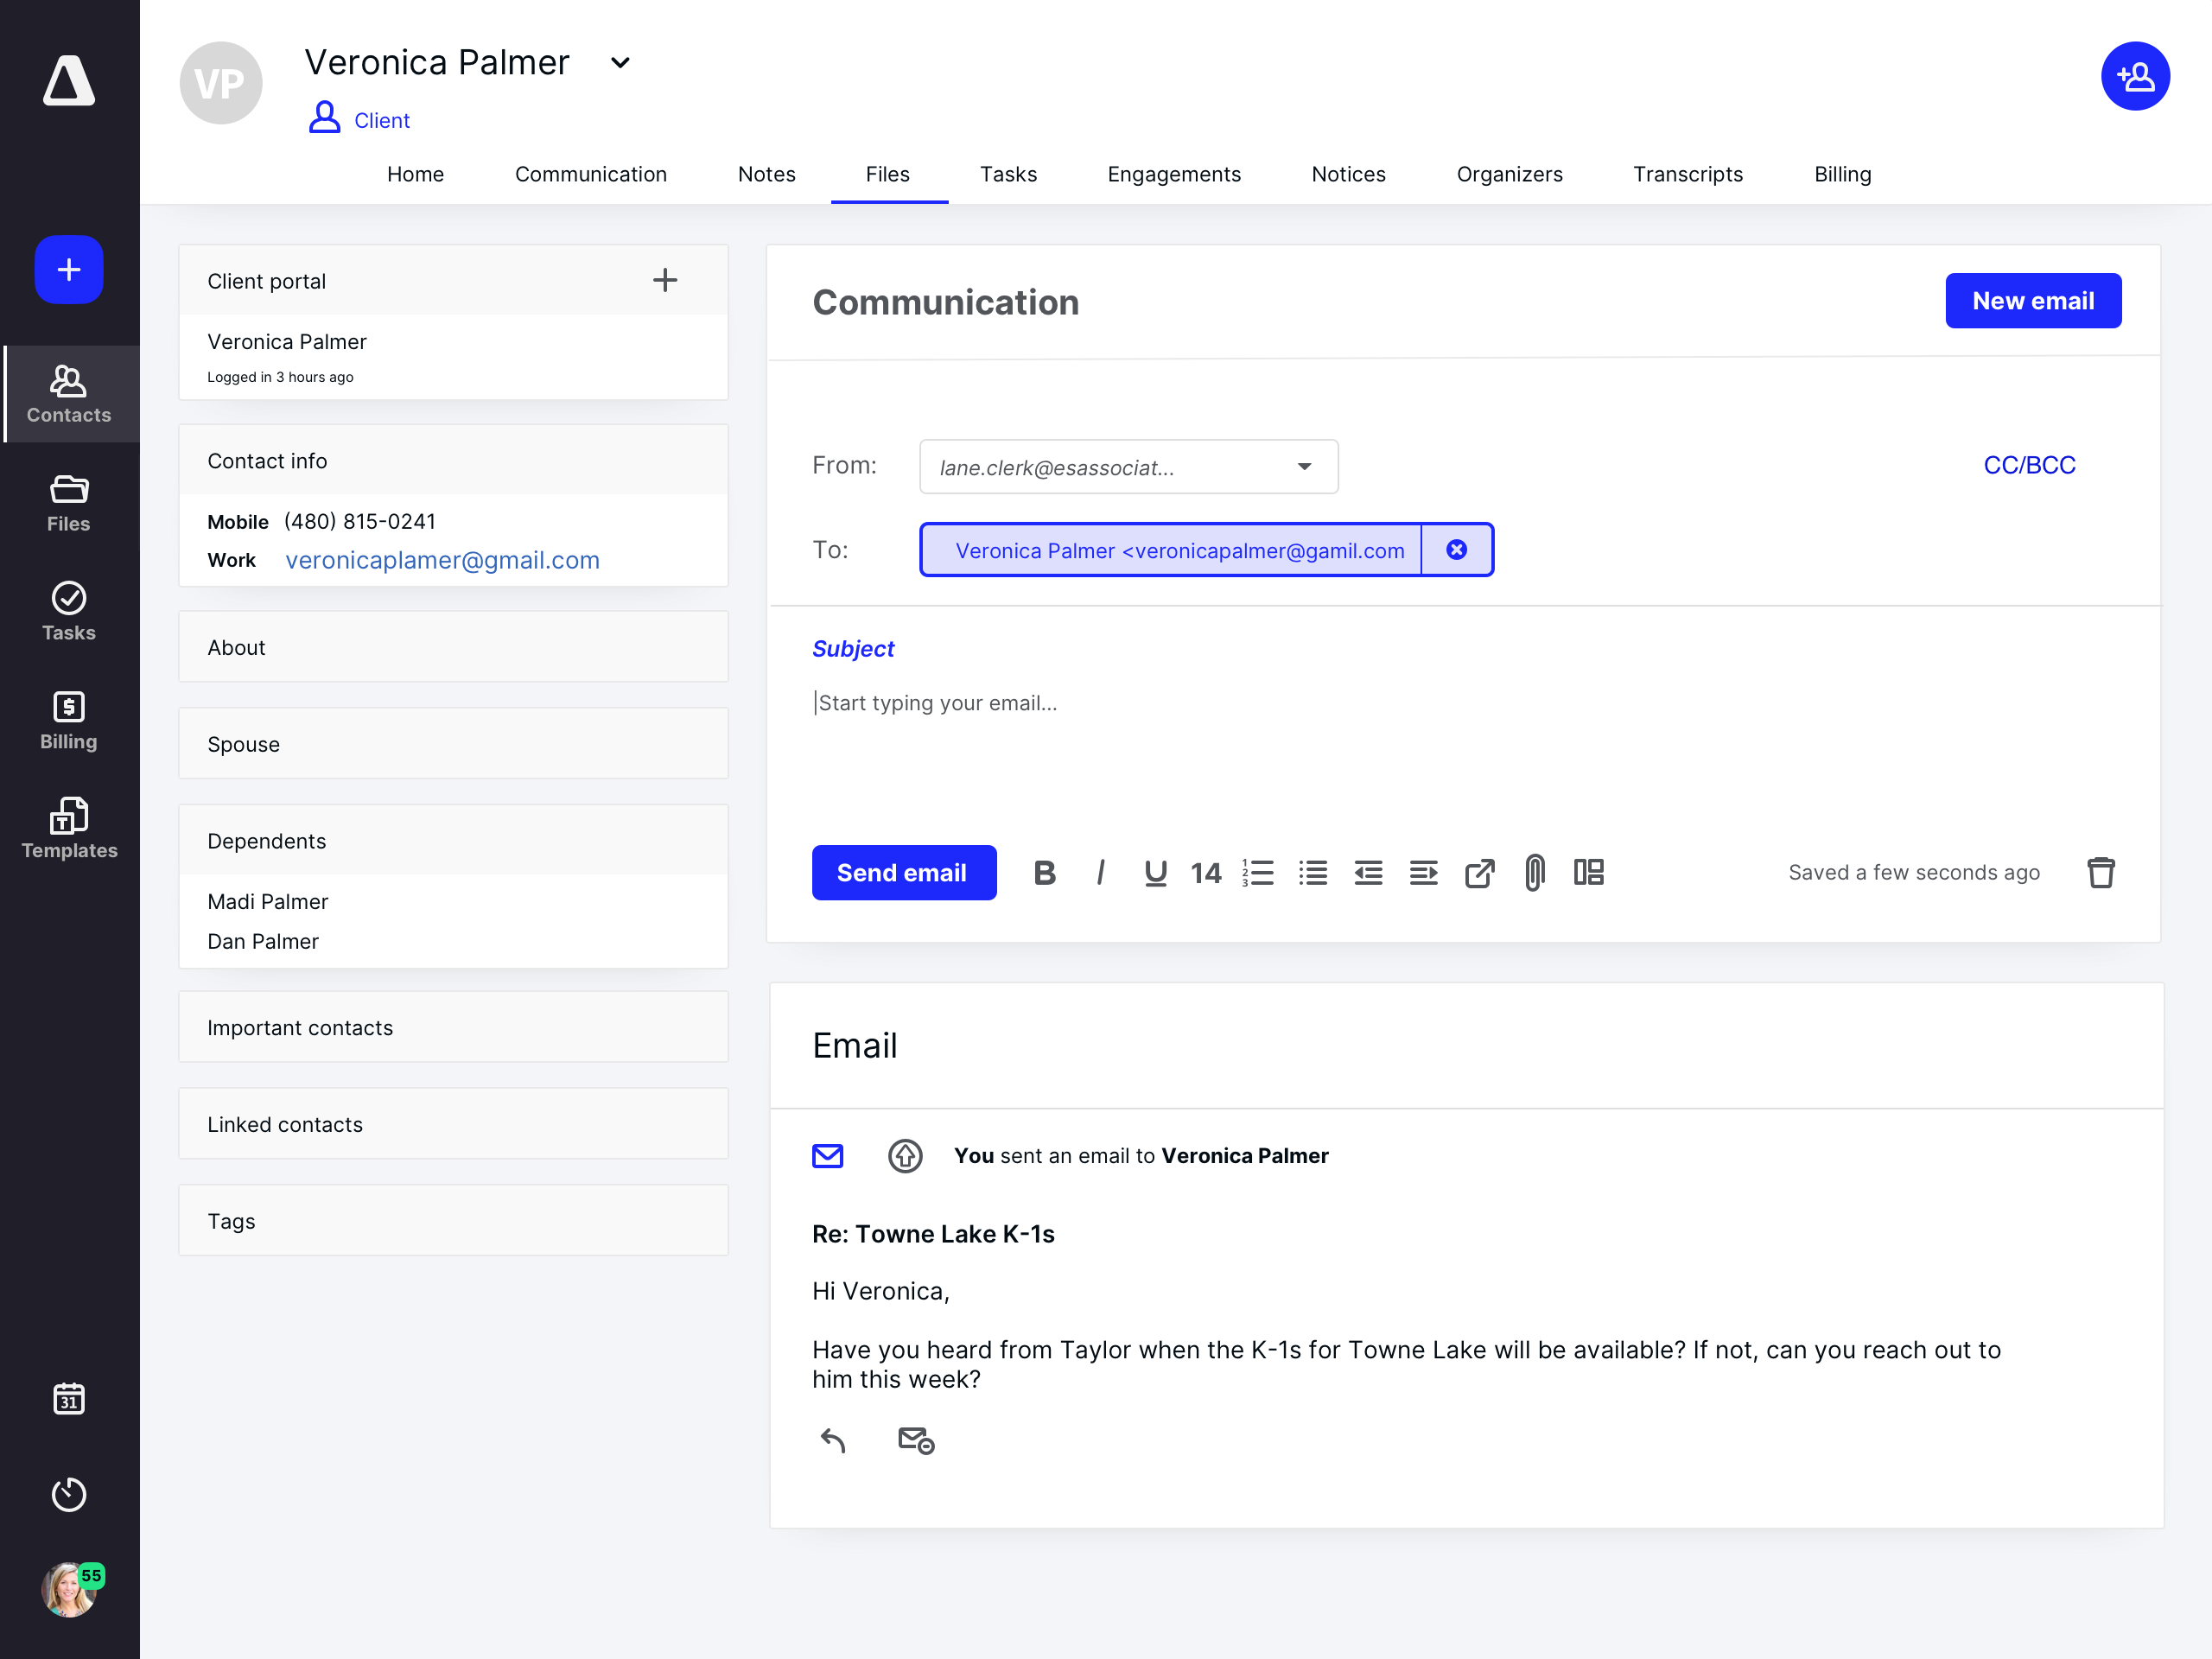2212x1659 pixels.
Task: Click the add contact button in the top right
Action: (2134, 76)
